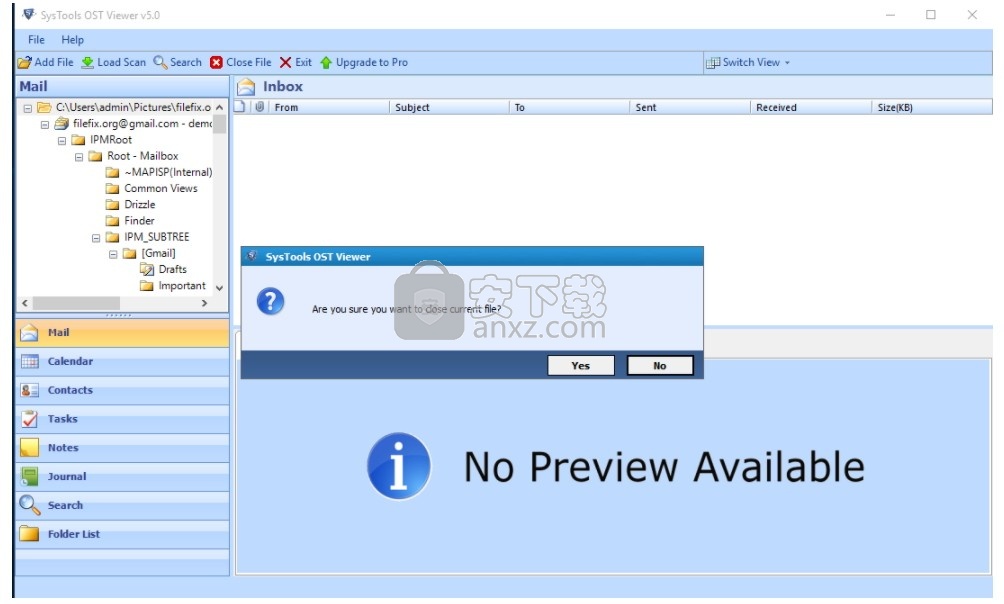
Task: Collapse the IPMRoot tree node
Action: pos(61,140)
